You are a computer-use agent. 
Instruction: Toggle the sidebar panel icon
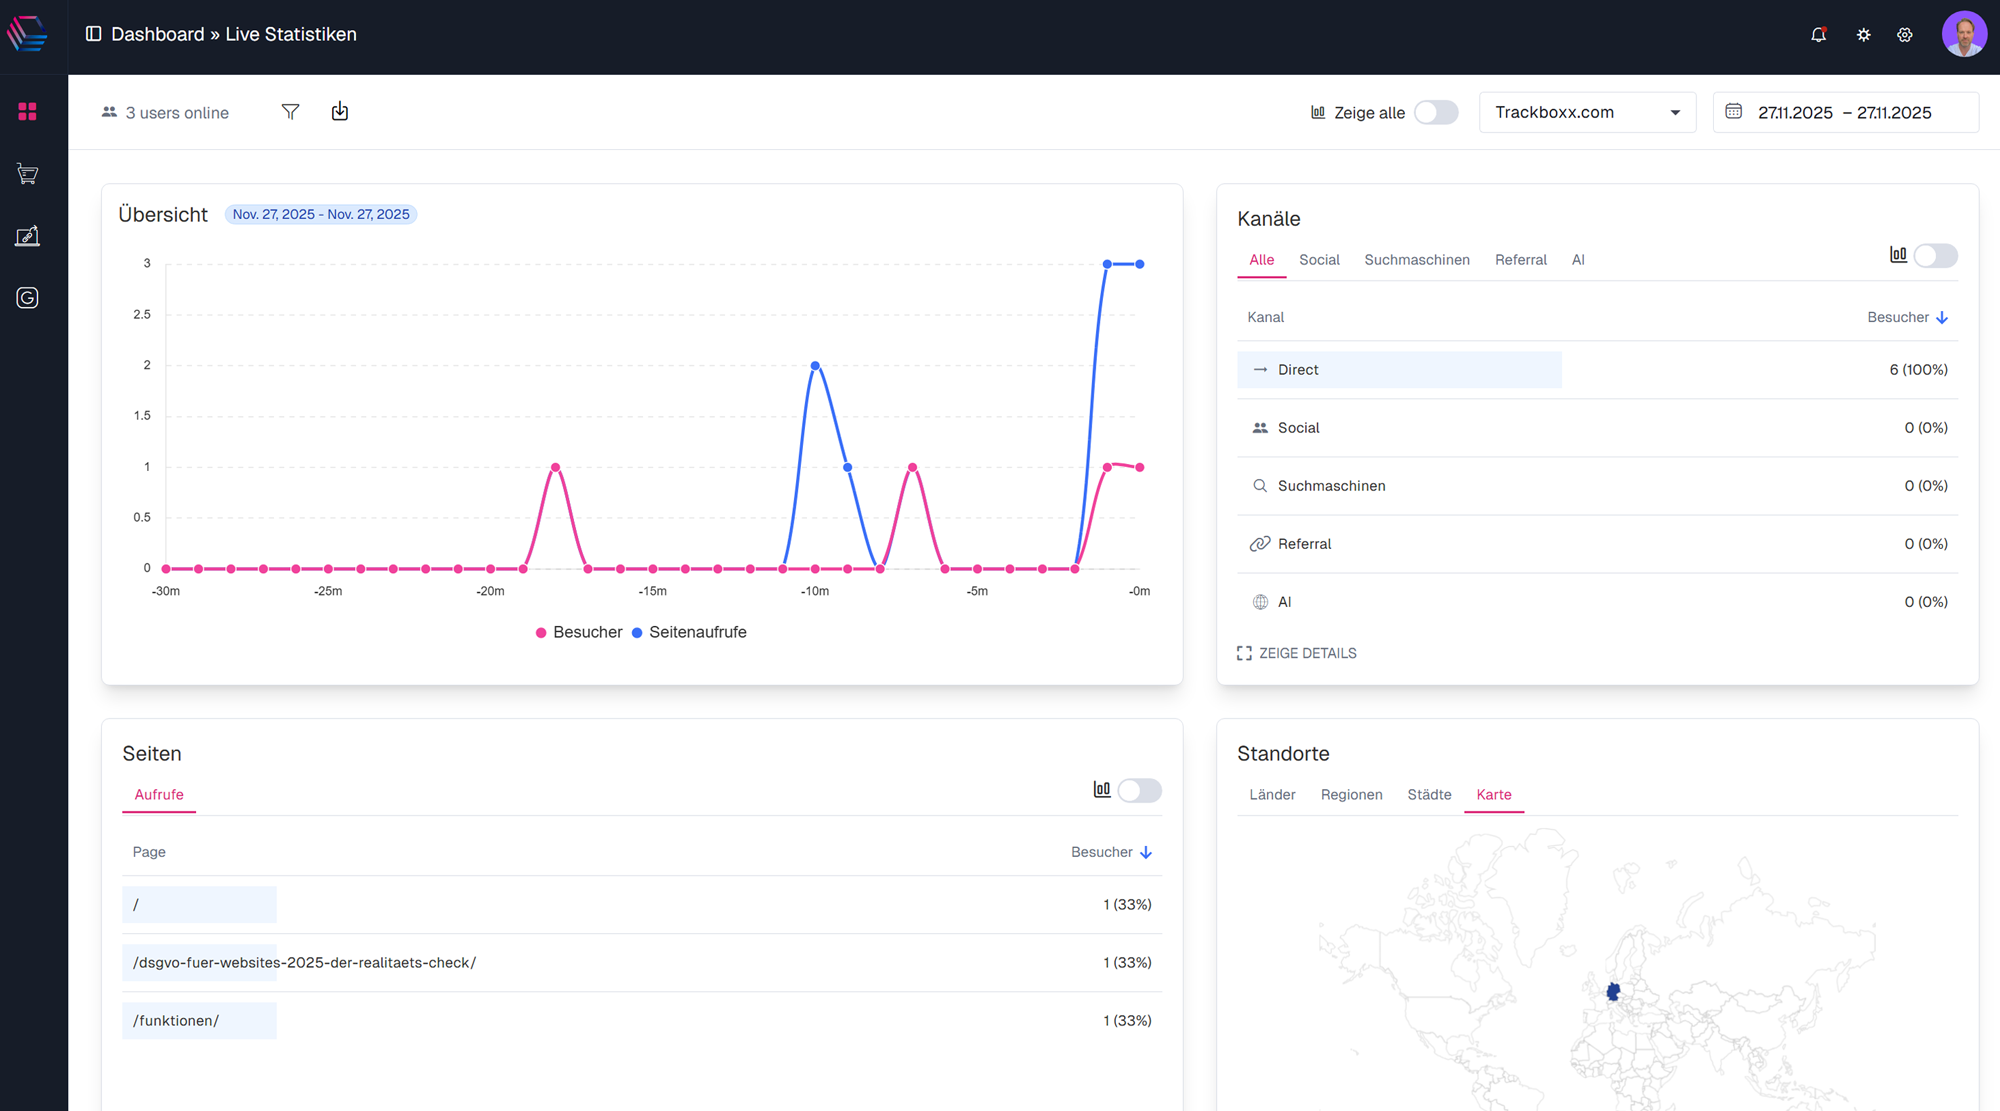93,34
